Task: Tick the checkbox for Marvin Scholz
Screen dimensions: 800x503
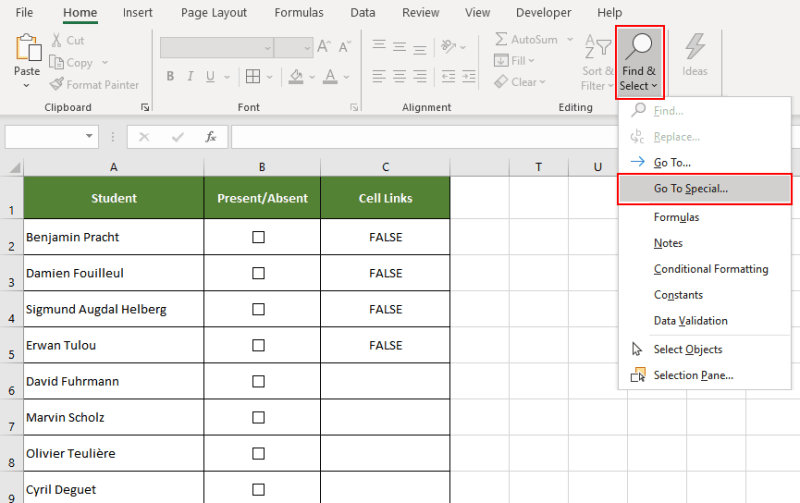Action: tap(259, 418)
